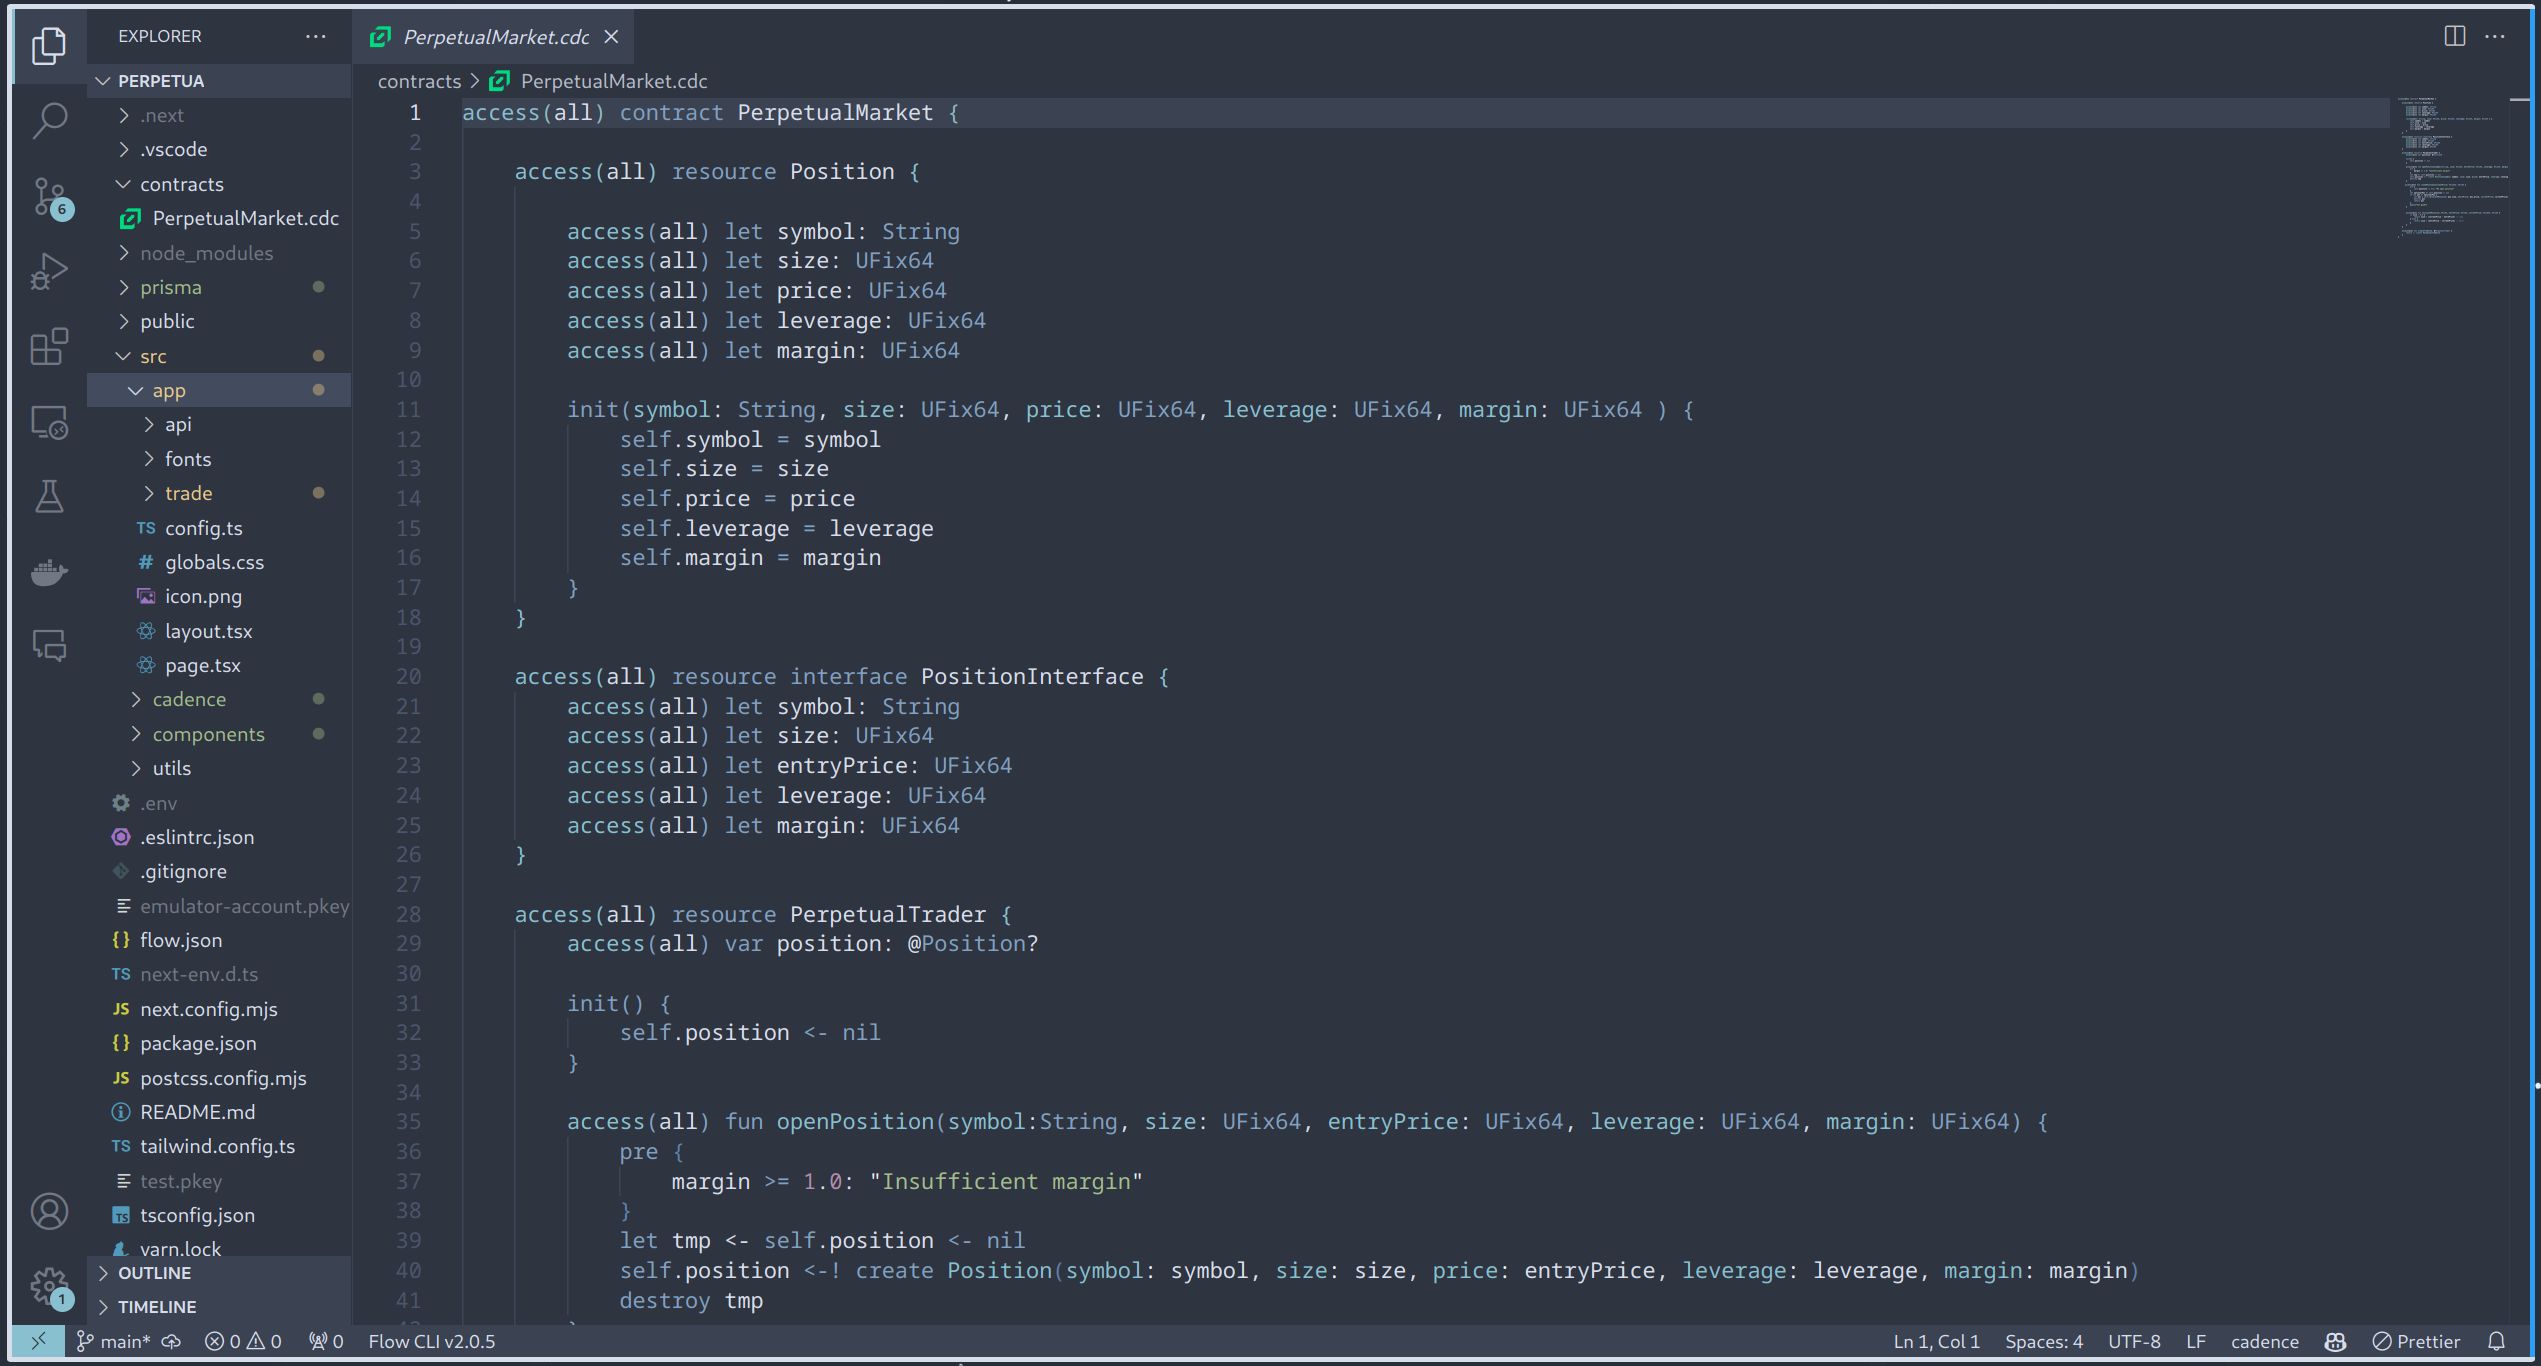Change indentation via Spaces: 4
The image size is (2541, 1366).
click(2043, 1341)
